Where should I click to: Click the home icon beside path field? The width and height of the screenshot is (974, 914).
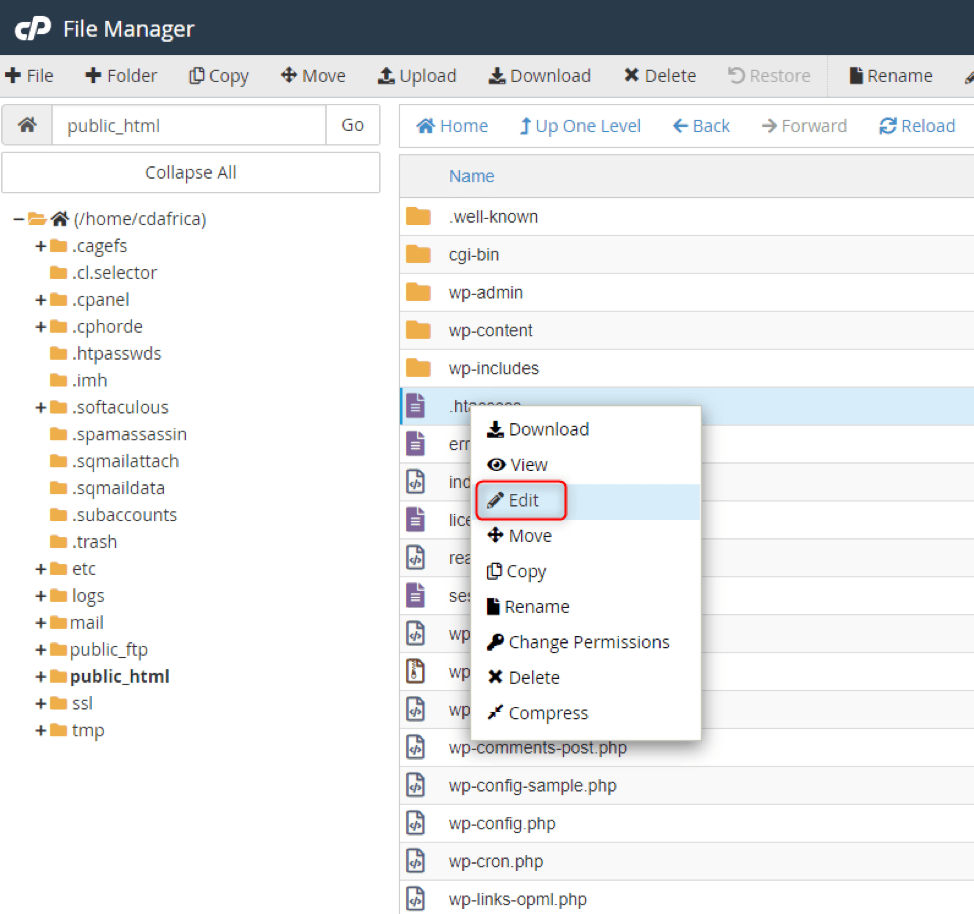pyautogui.click(x=27, y=125)
